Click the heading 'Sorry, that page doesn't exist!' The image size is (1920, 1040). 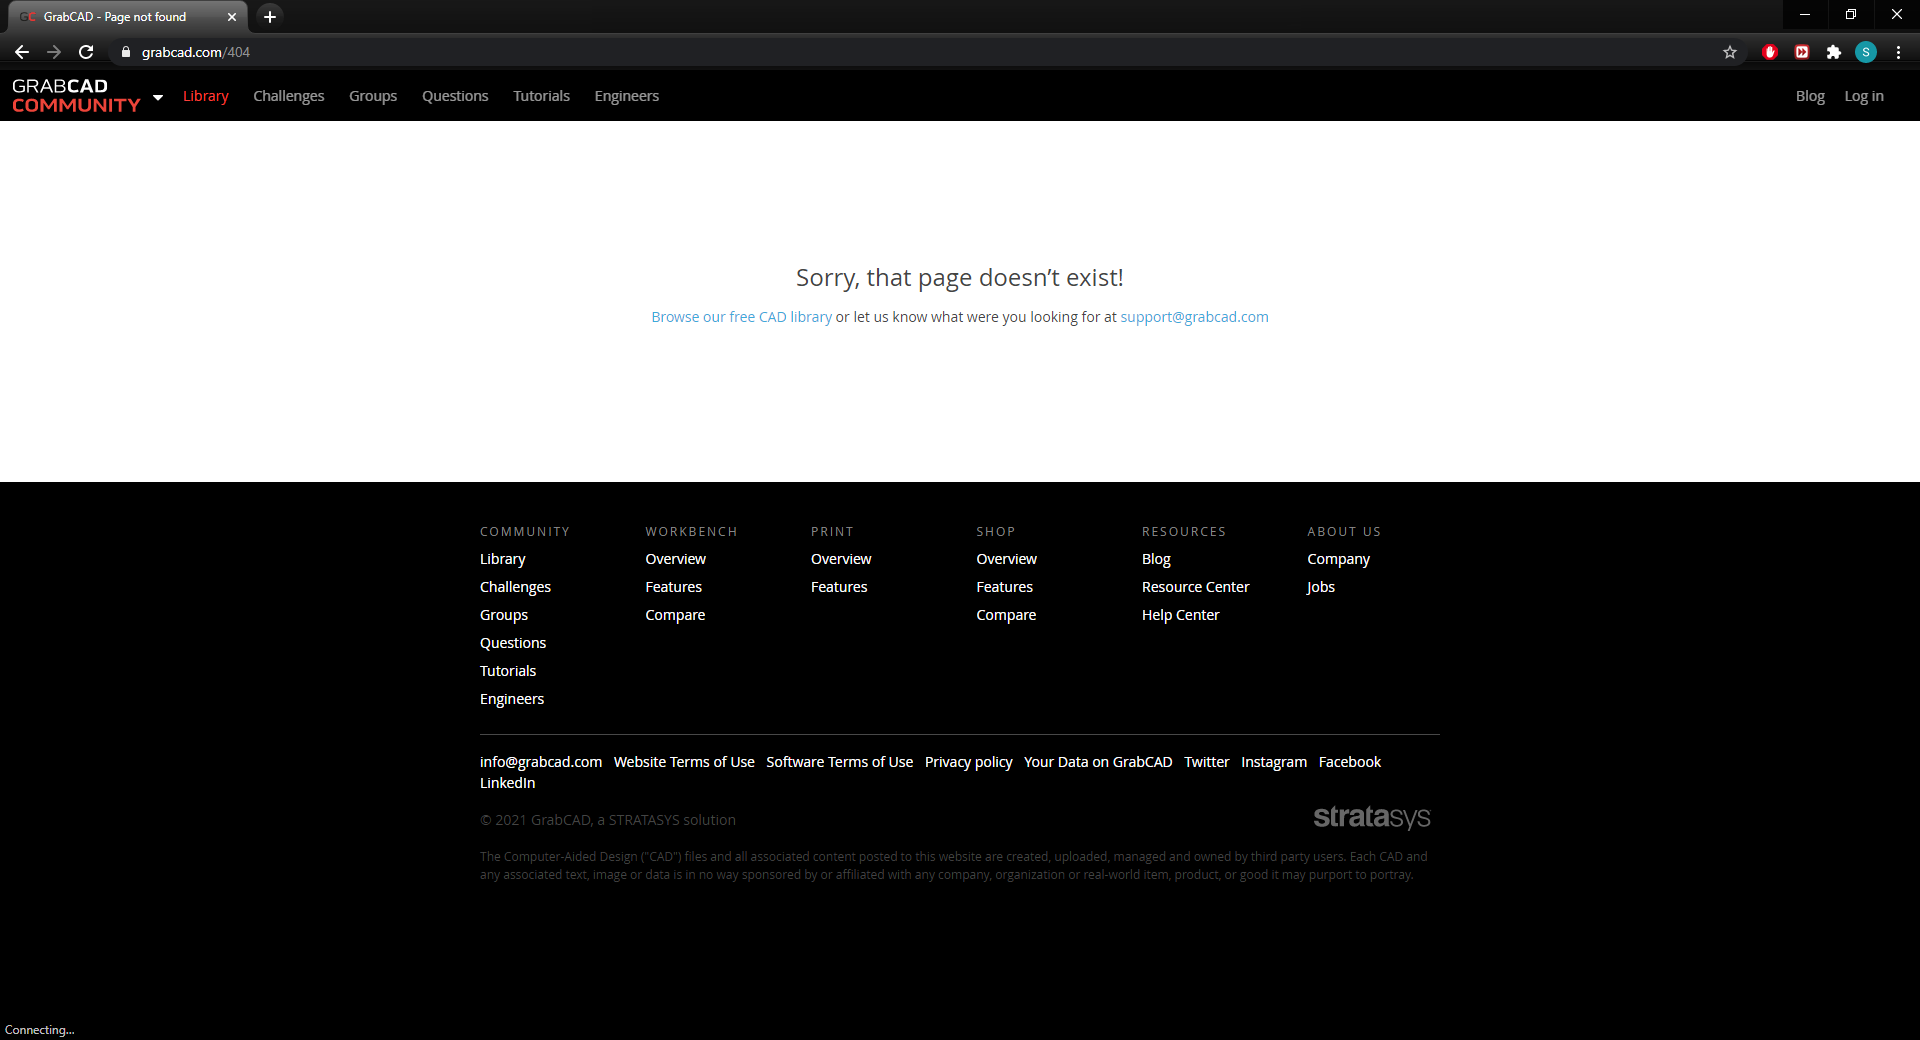click(x=960, y=277)
